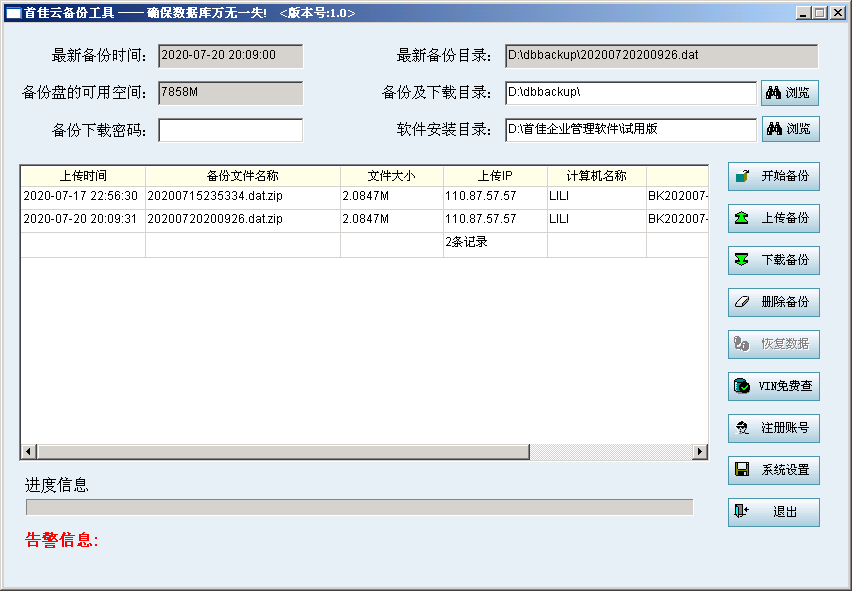The image size is (852, 591).
Task: Sort by the 上传时间 column header
Action: click(x=83, y=176)
